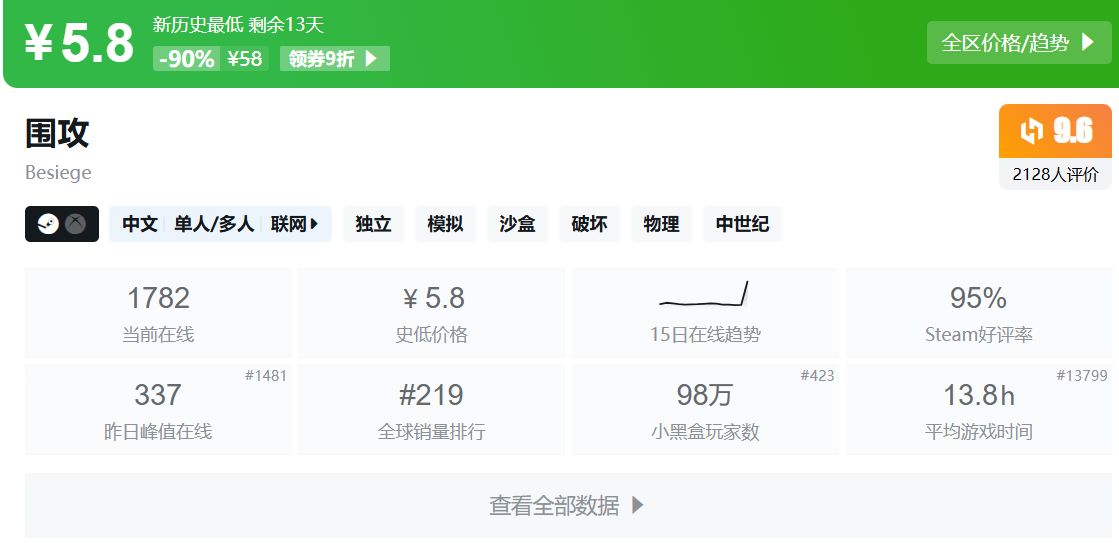1119x543 pixels.
Task: Click the Steam platform icon
Action: coord(48,224)
